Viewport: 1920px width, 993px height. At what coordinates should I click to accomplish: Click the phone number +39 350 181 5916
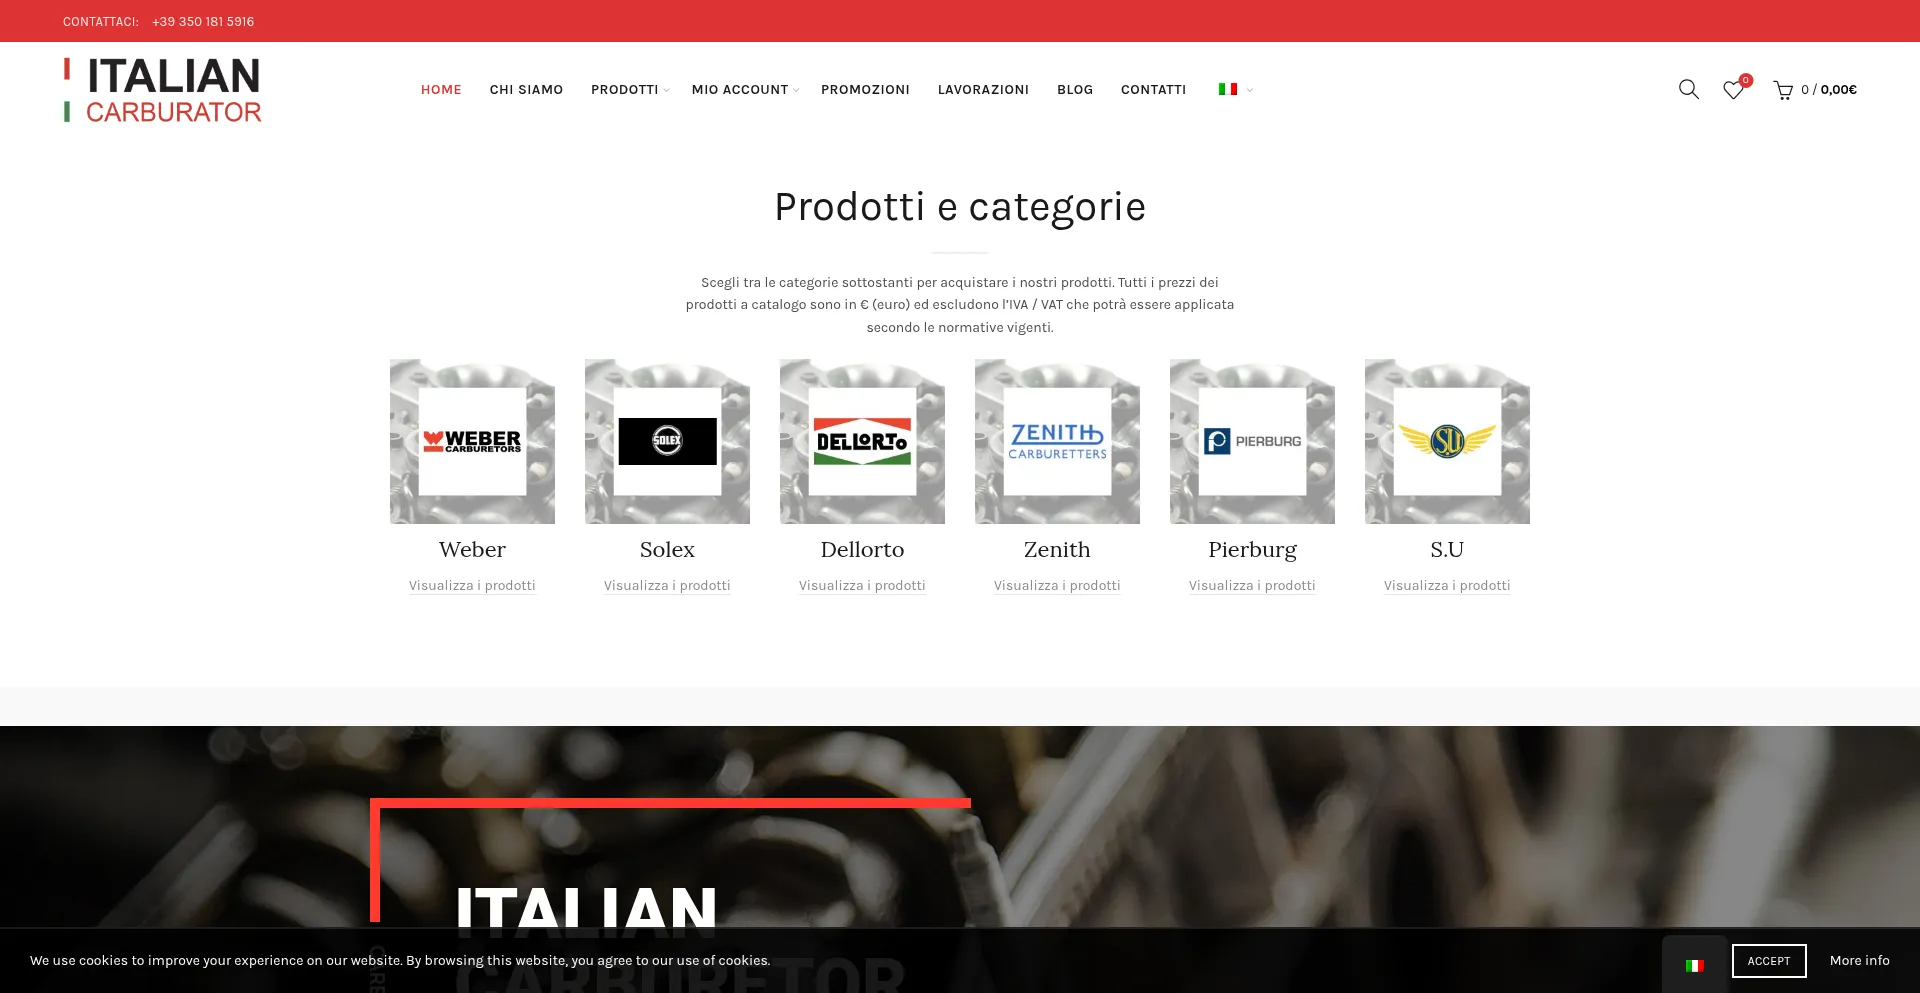203,21
